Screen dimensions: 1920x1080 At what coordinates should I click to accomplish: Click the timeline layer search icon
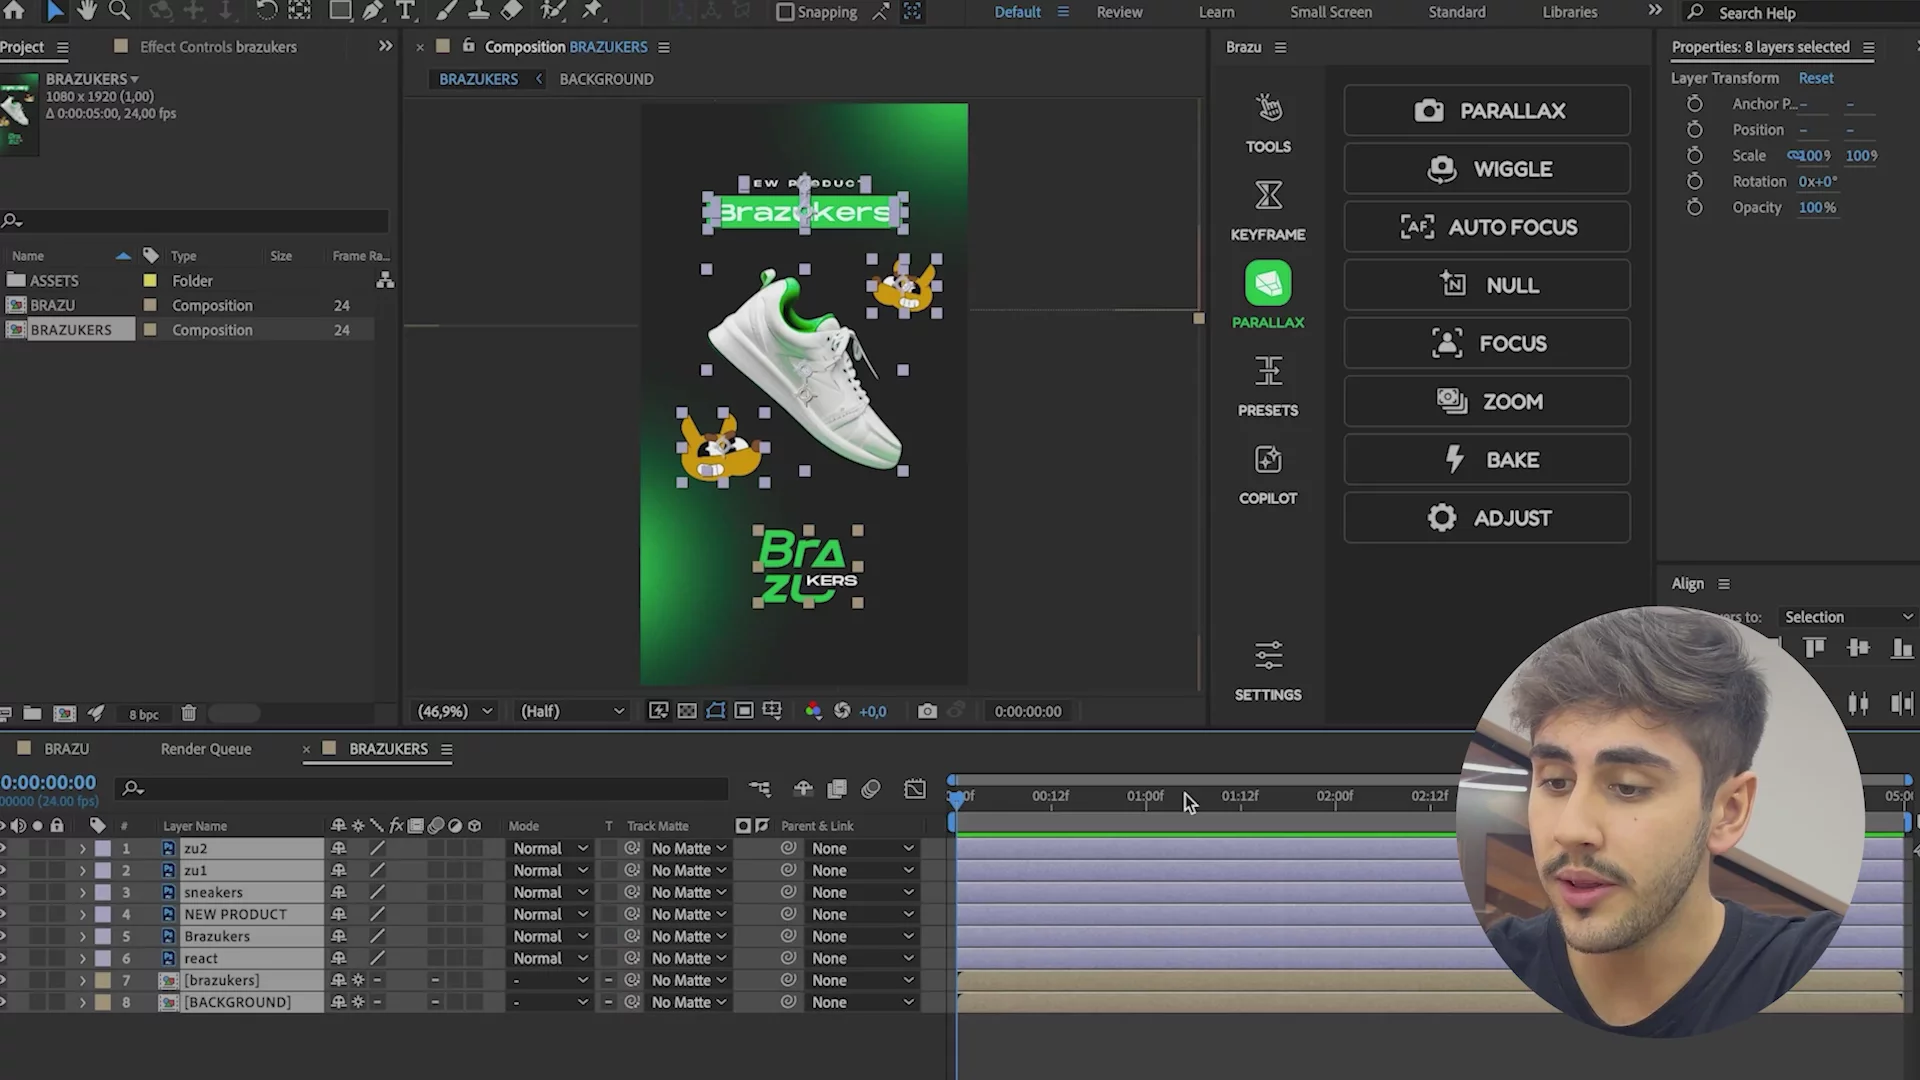click(x=132, y=789)
